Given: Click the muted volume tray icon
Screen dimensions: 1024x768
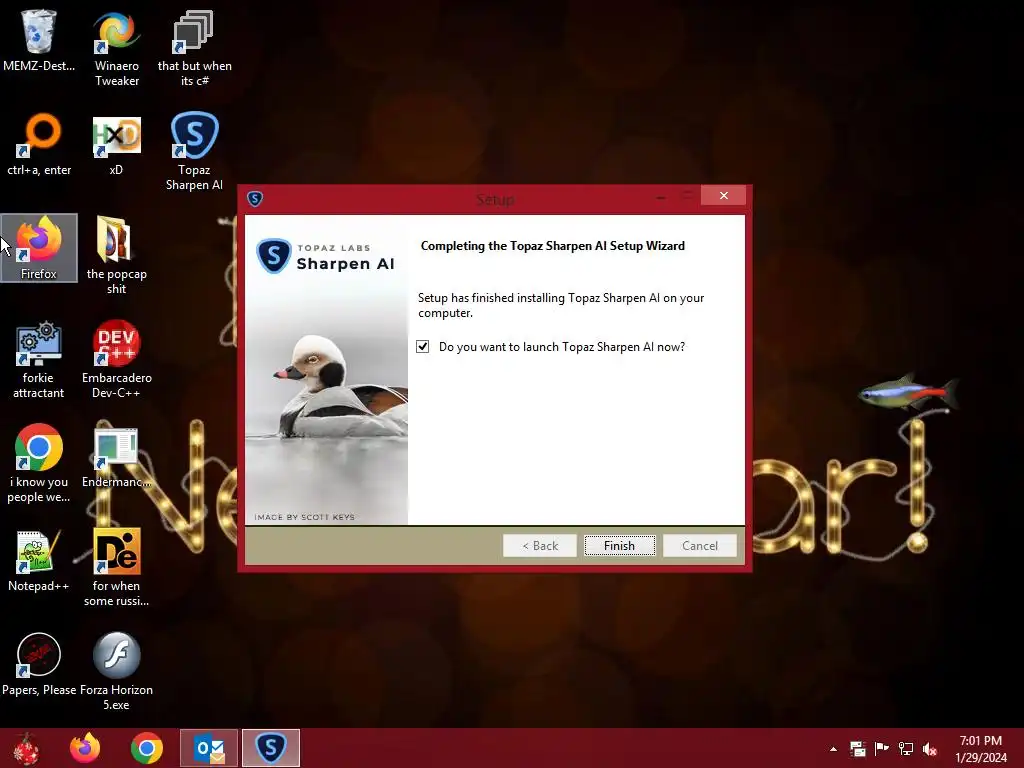Looking at the screenshot, I should point(930,749).
